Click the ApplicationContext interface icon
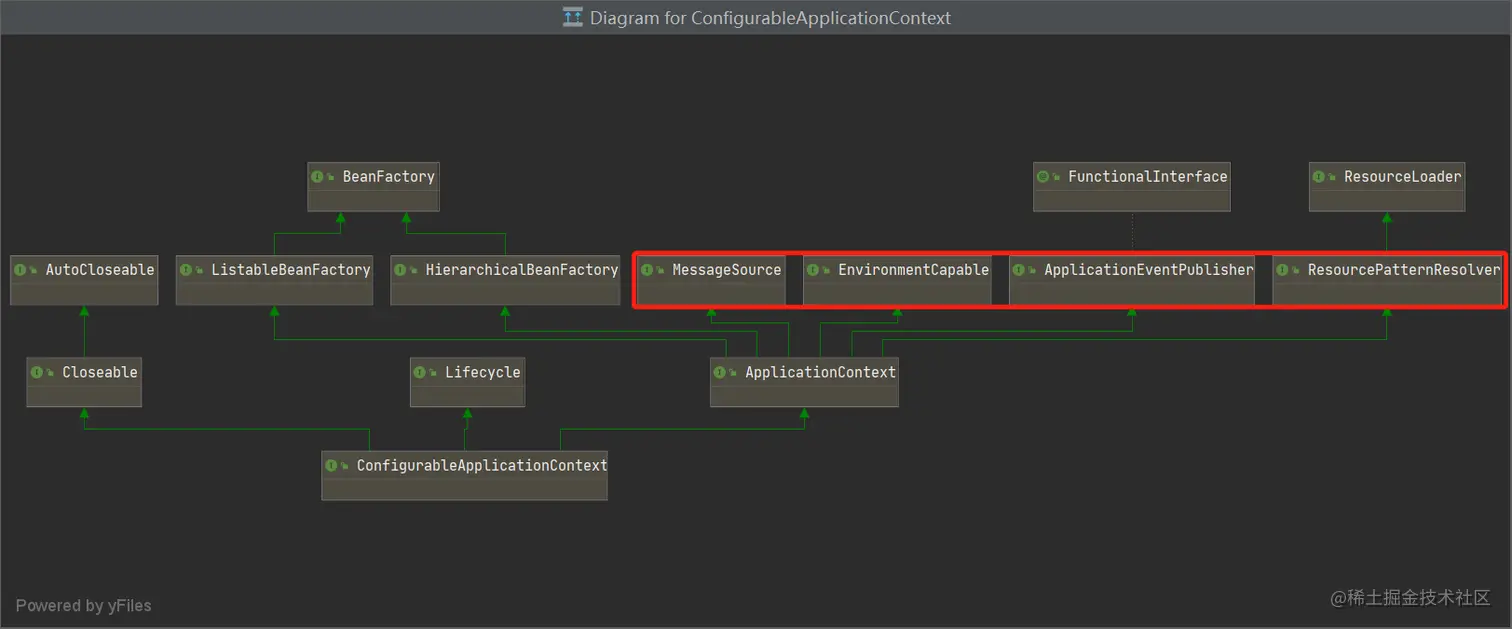The image size is (1512, 629). [720, 372]
